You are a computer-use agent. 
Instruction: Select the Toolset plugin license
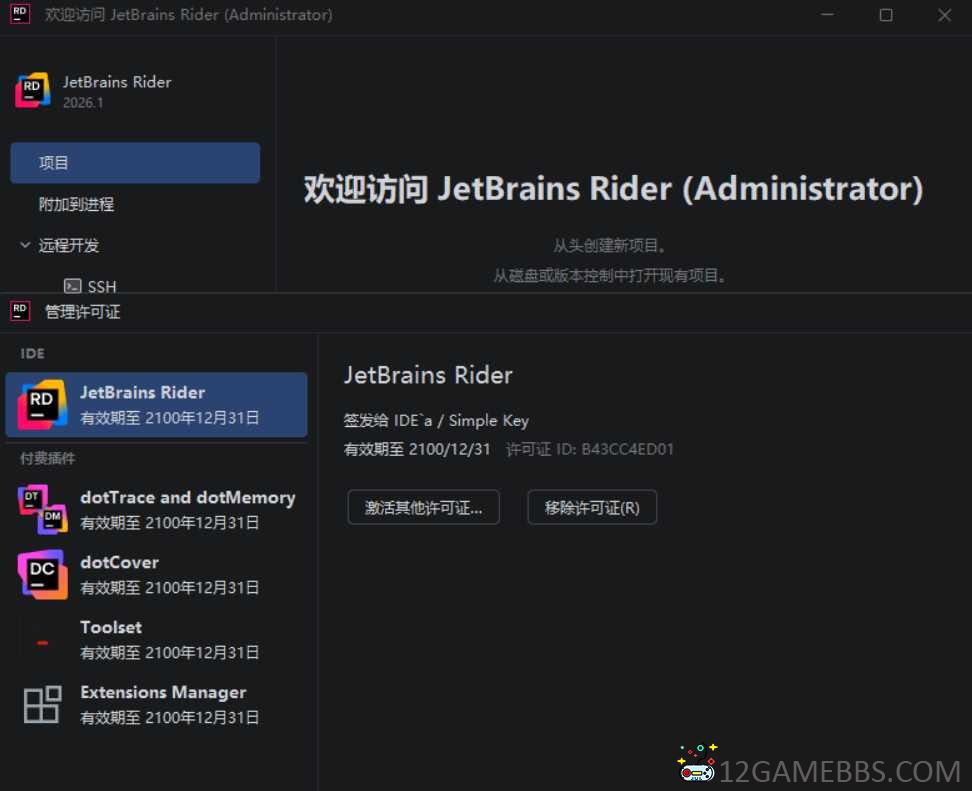[x=156, y=640]
